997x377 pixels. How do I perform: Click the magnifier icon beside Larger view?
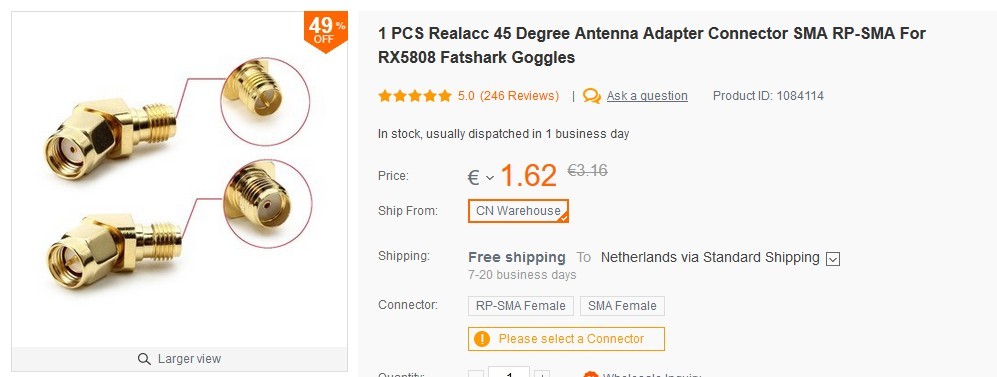coord(144,359)
